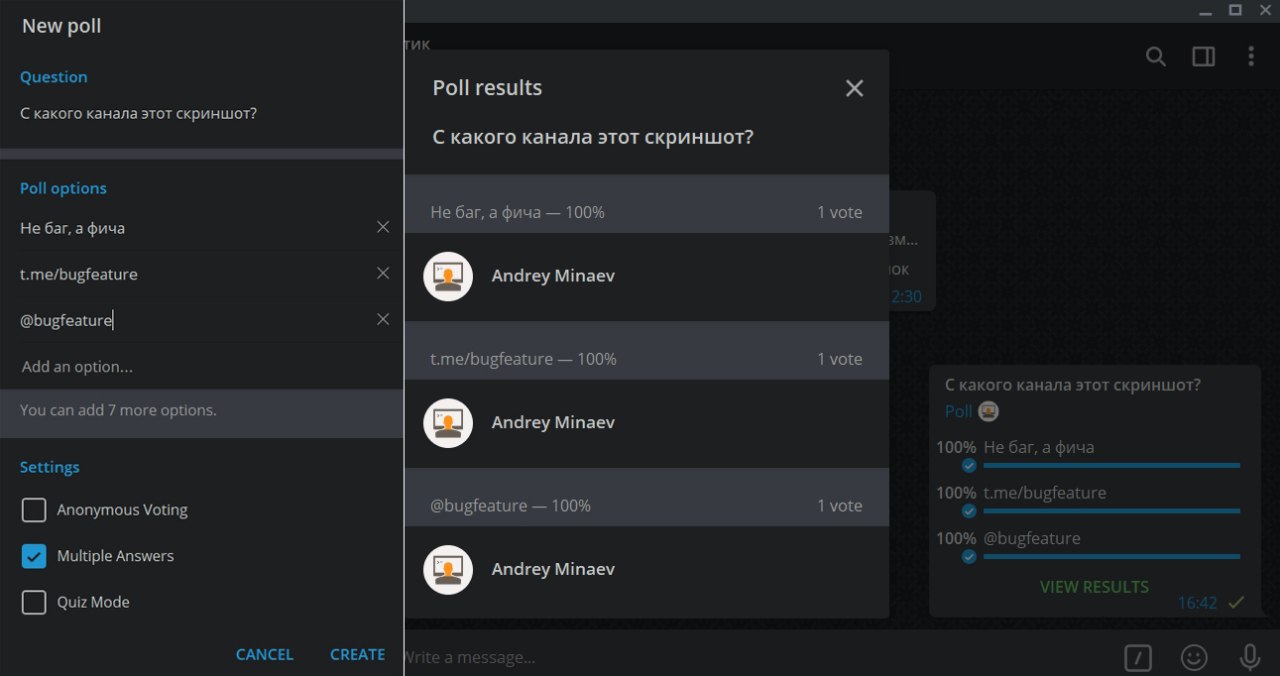Click the "Settings" section heading
Image resolution: width=1280 pixels, height=676 pixels.
pyautogui.click(x=50, y=467)
